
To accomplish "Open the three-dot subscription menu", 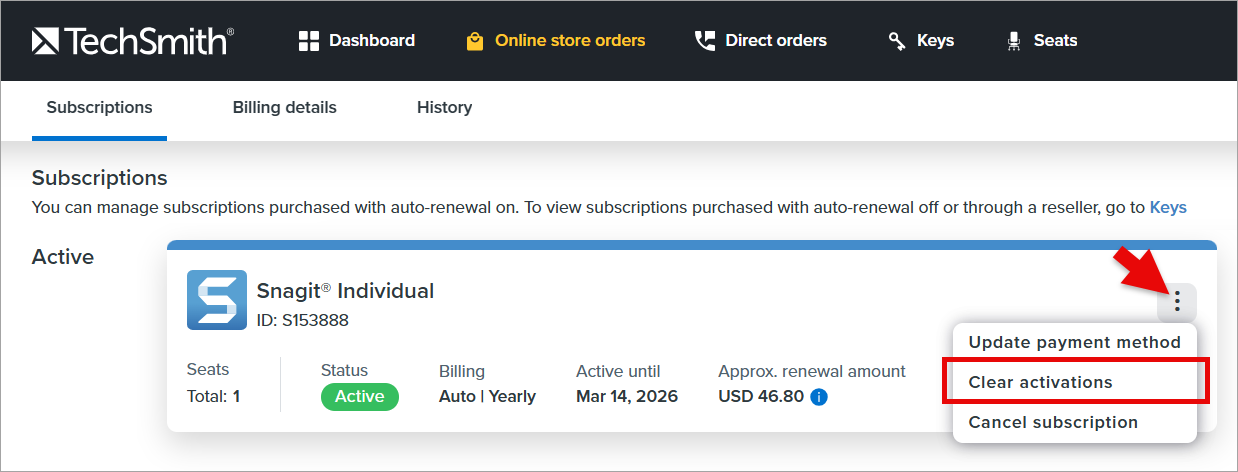I will 1177,300.
